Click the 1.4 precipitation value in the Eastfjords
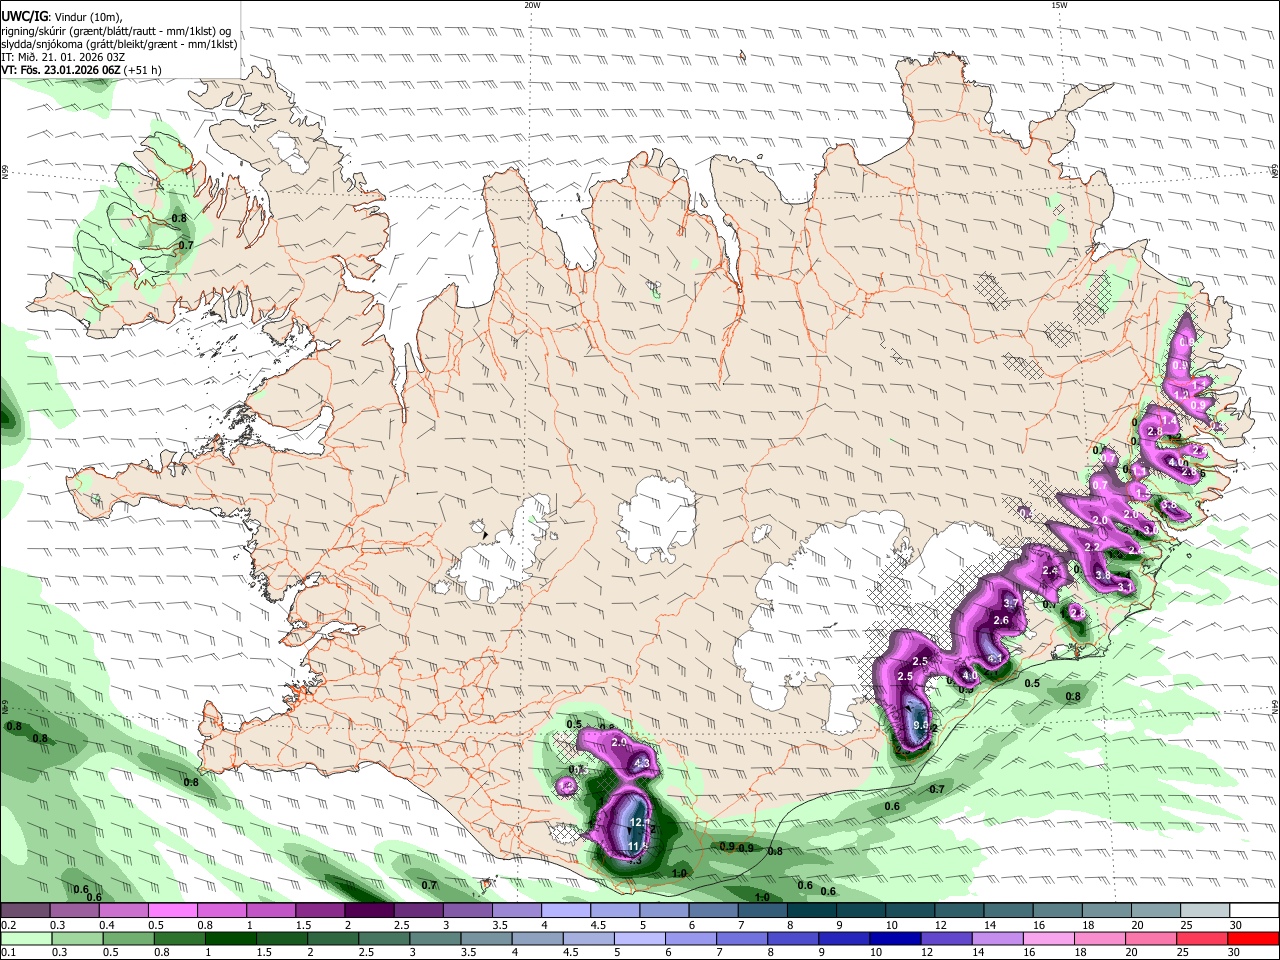1280x960 pixels. coord(1169,421)
